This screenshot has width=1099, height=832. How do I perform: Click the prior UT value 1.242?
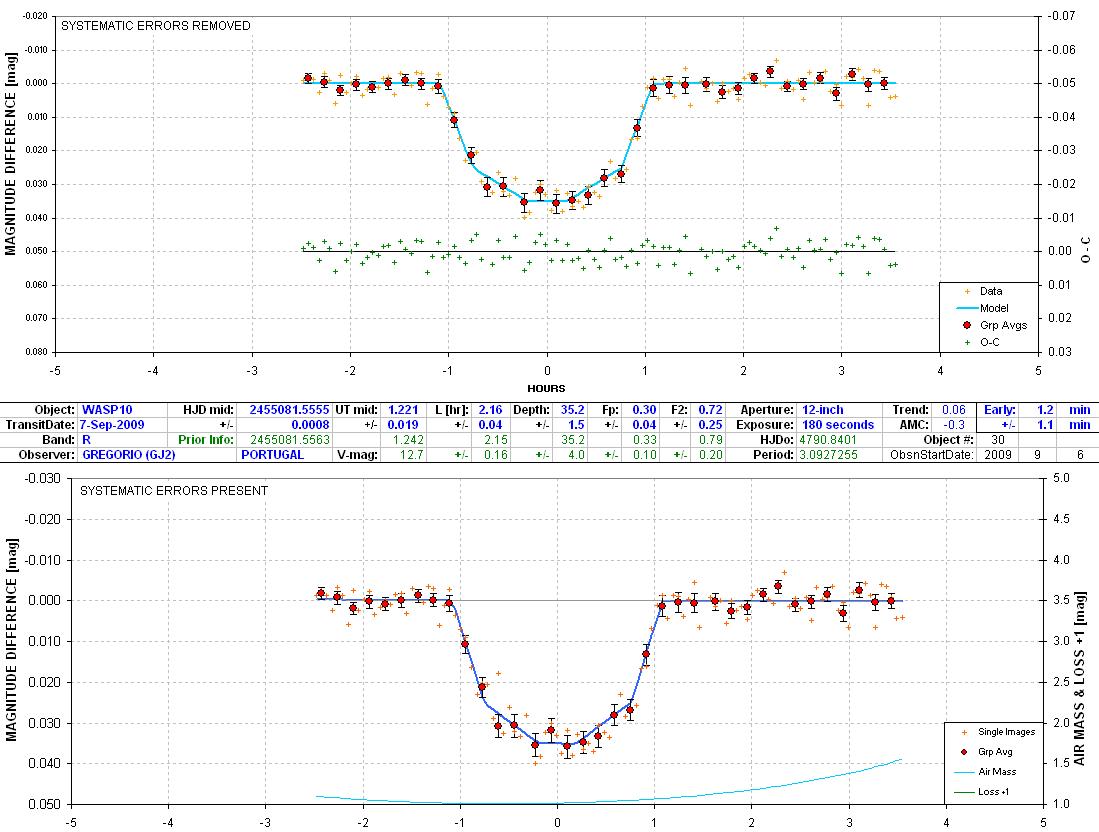click(408, 439)
